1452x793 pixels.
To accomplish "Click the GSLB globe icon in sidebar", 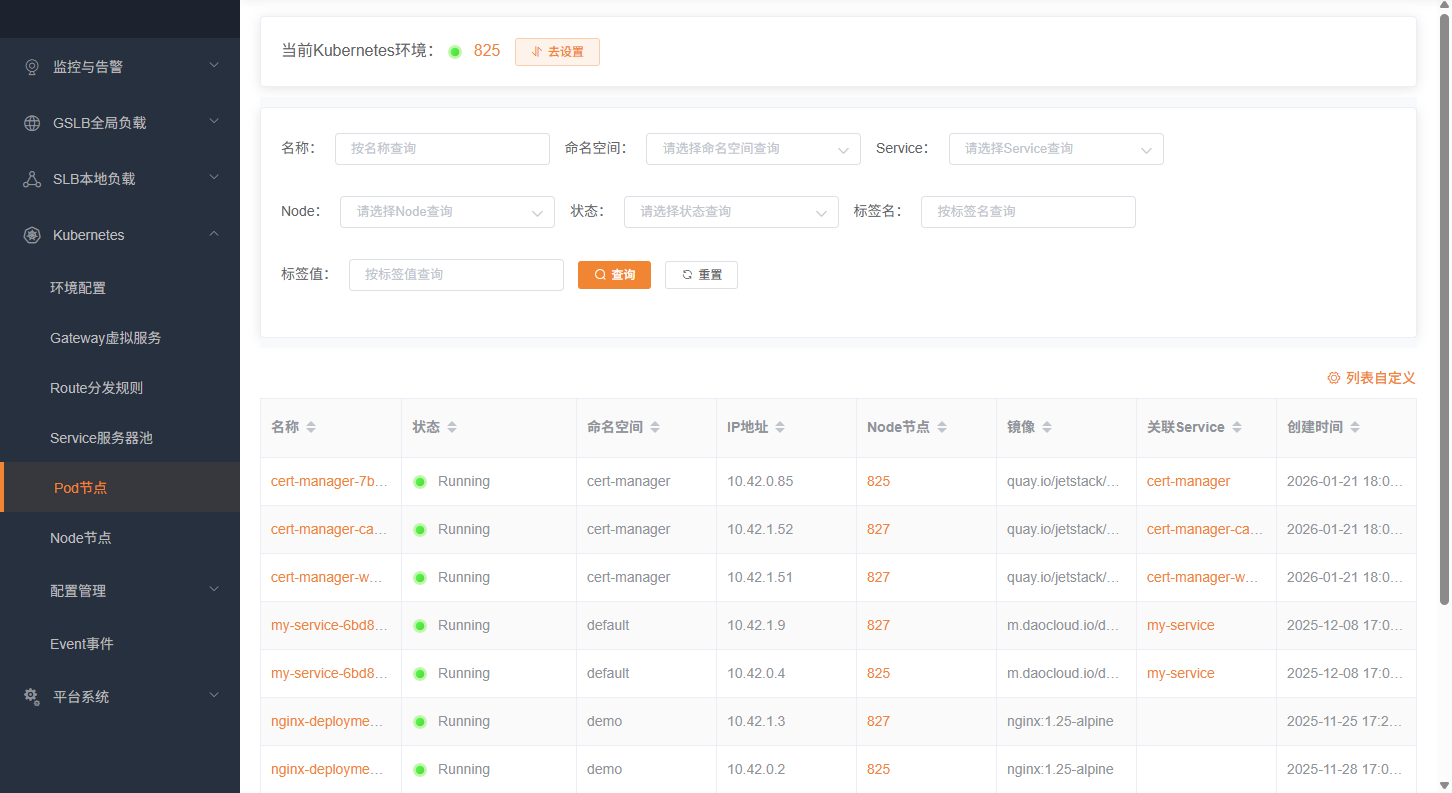I will (x=32, y=123).
